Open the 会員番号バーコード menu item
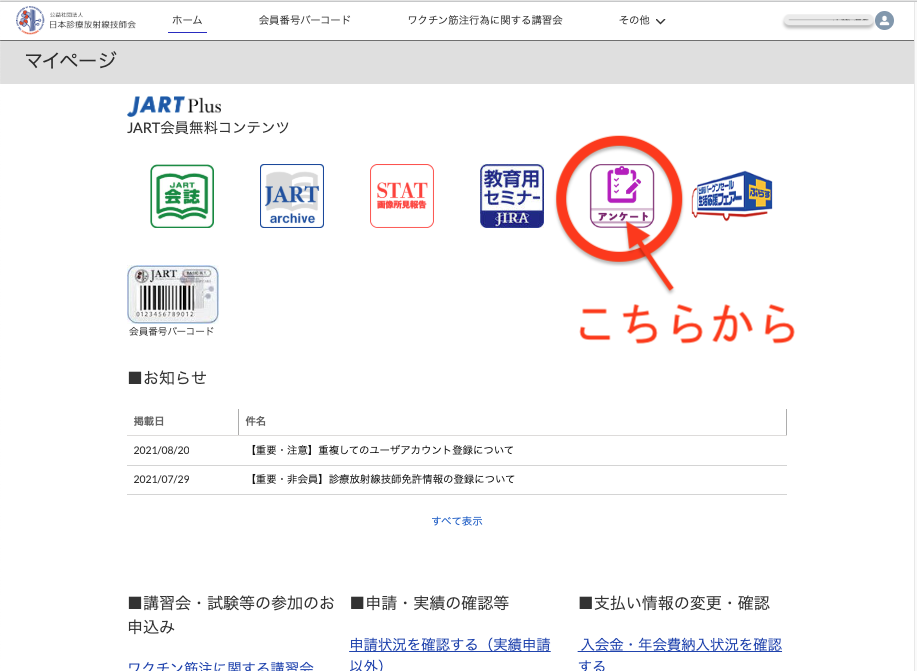This screenshot has width=917, height=671. [303, 19]
